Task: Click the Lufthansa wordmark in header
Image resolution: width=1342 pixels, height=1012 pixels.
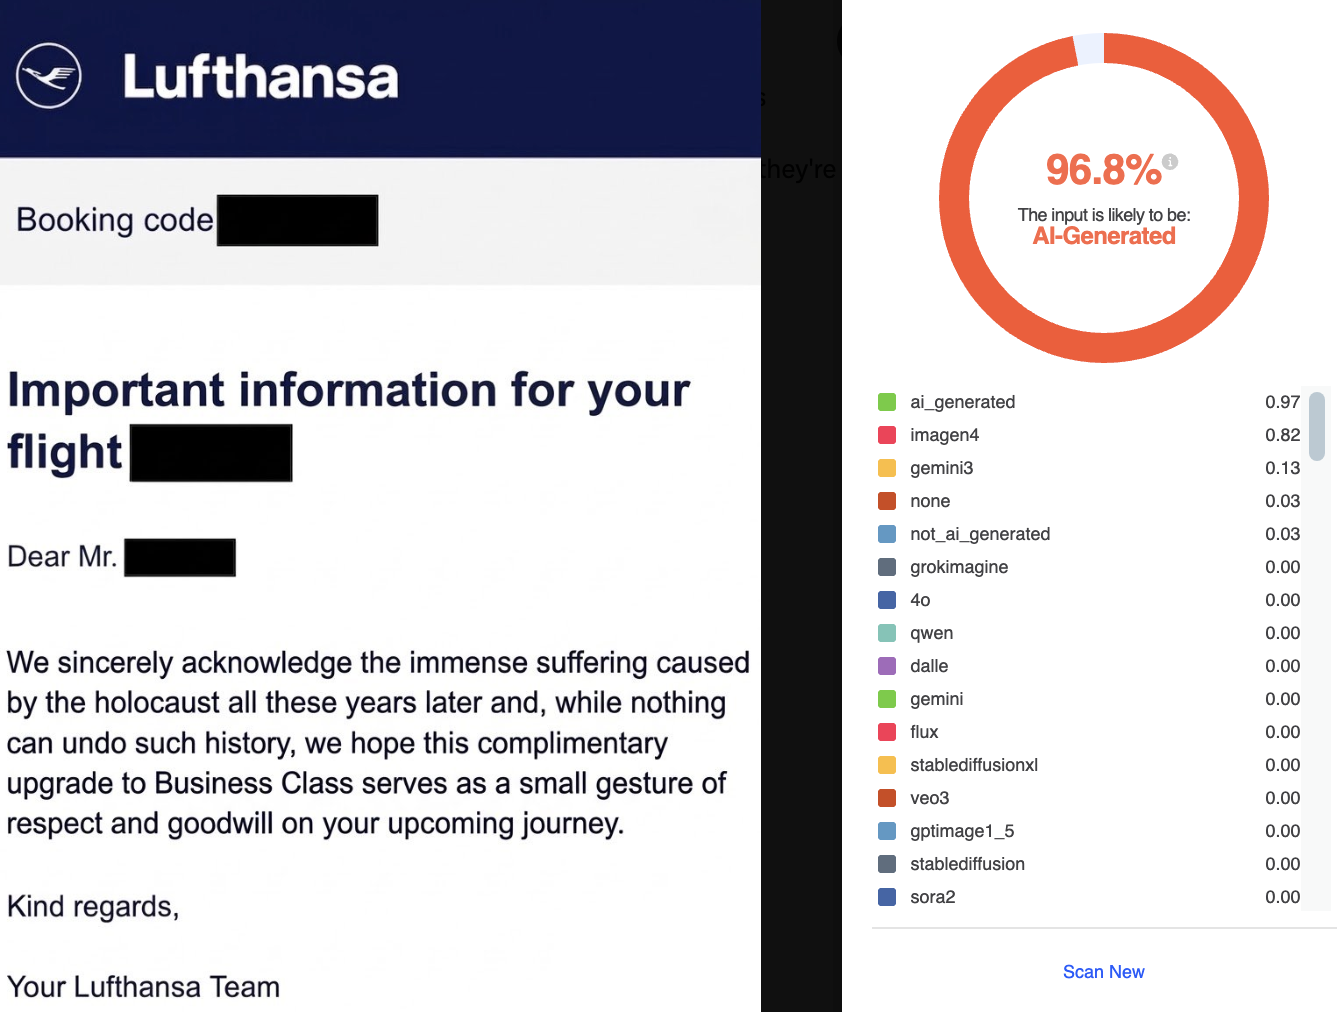Action: (260, 77)
